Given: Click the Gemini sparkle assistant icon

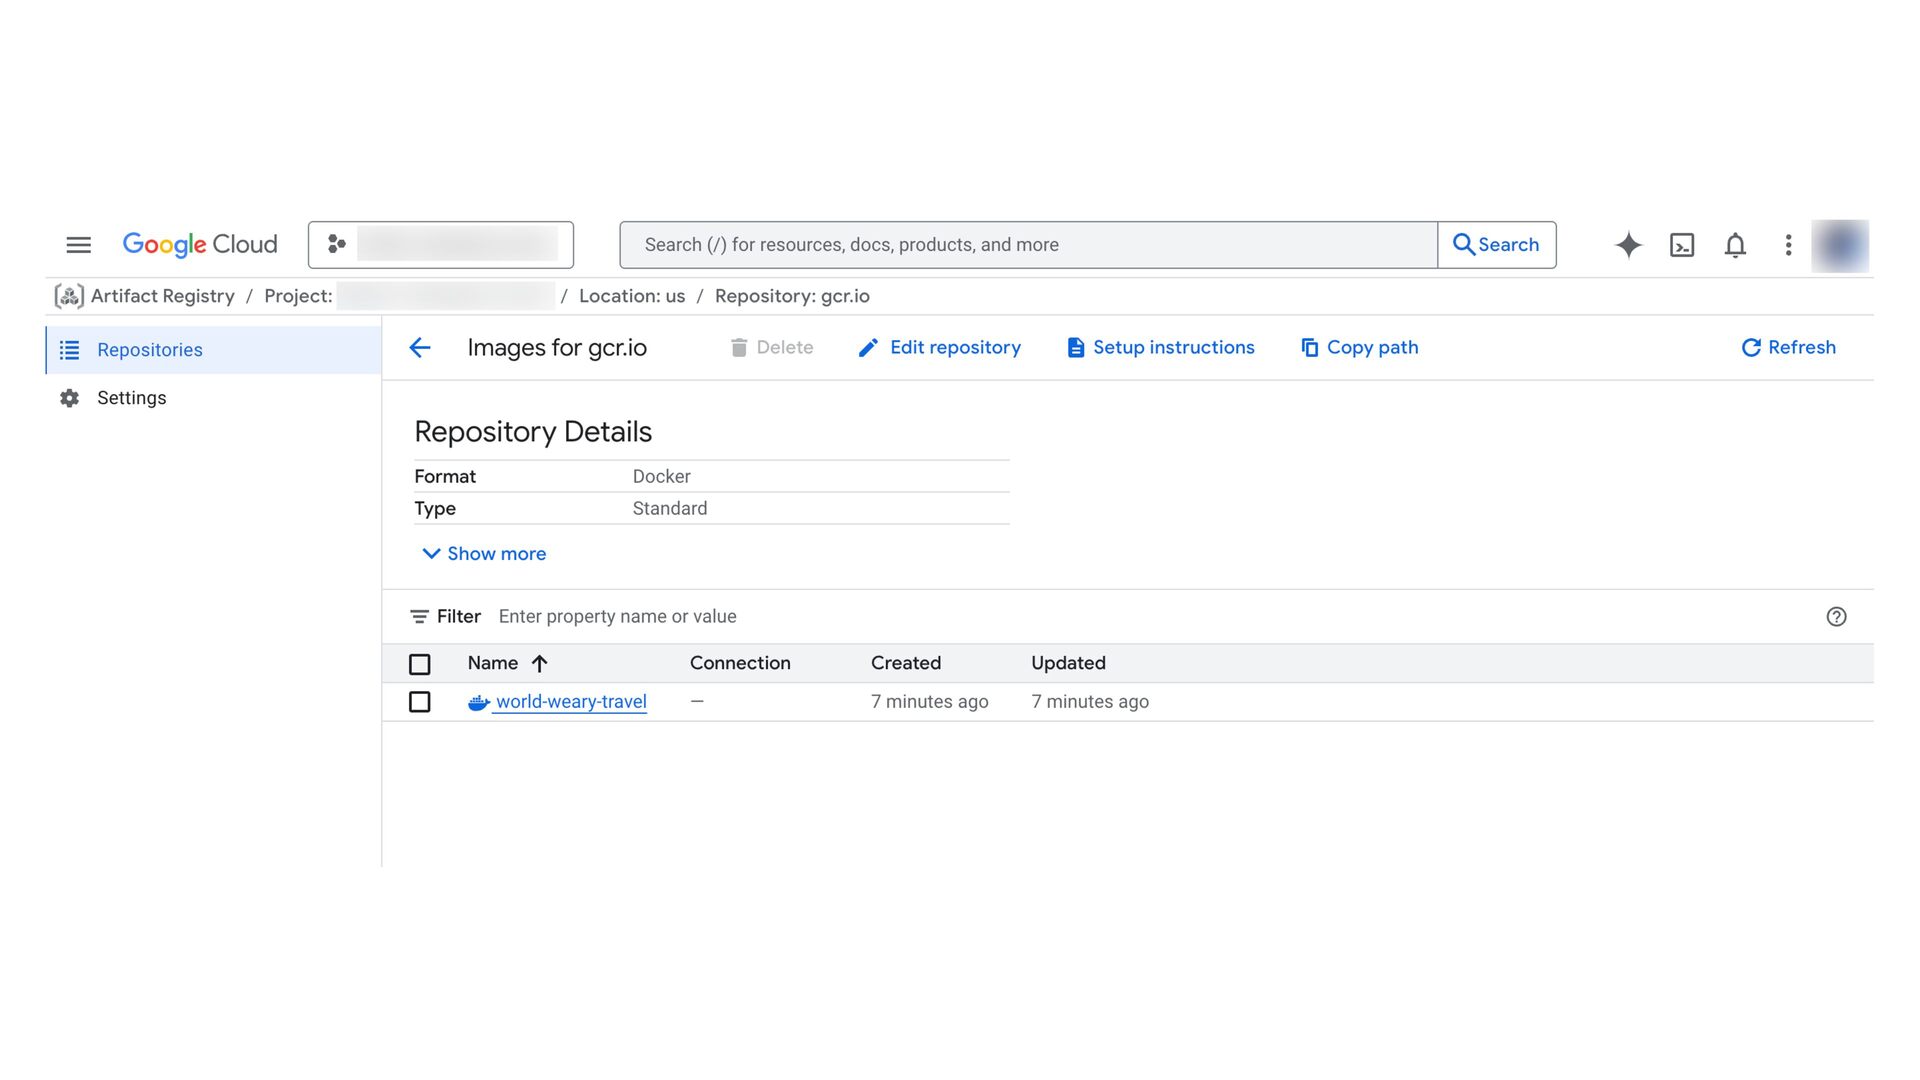Looking at the screenshot, I should (x=1628, y=245).
